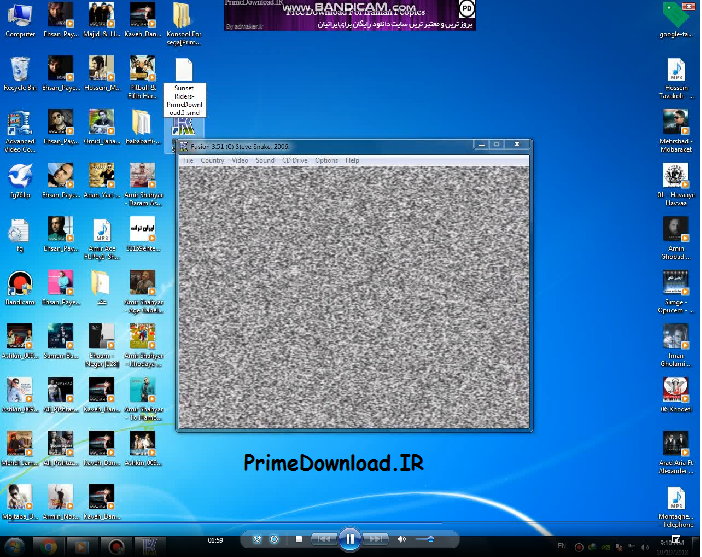Open the File menu in Fusion

coord(188,160)
